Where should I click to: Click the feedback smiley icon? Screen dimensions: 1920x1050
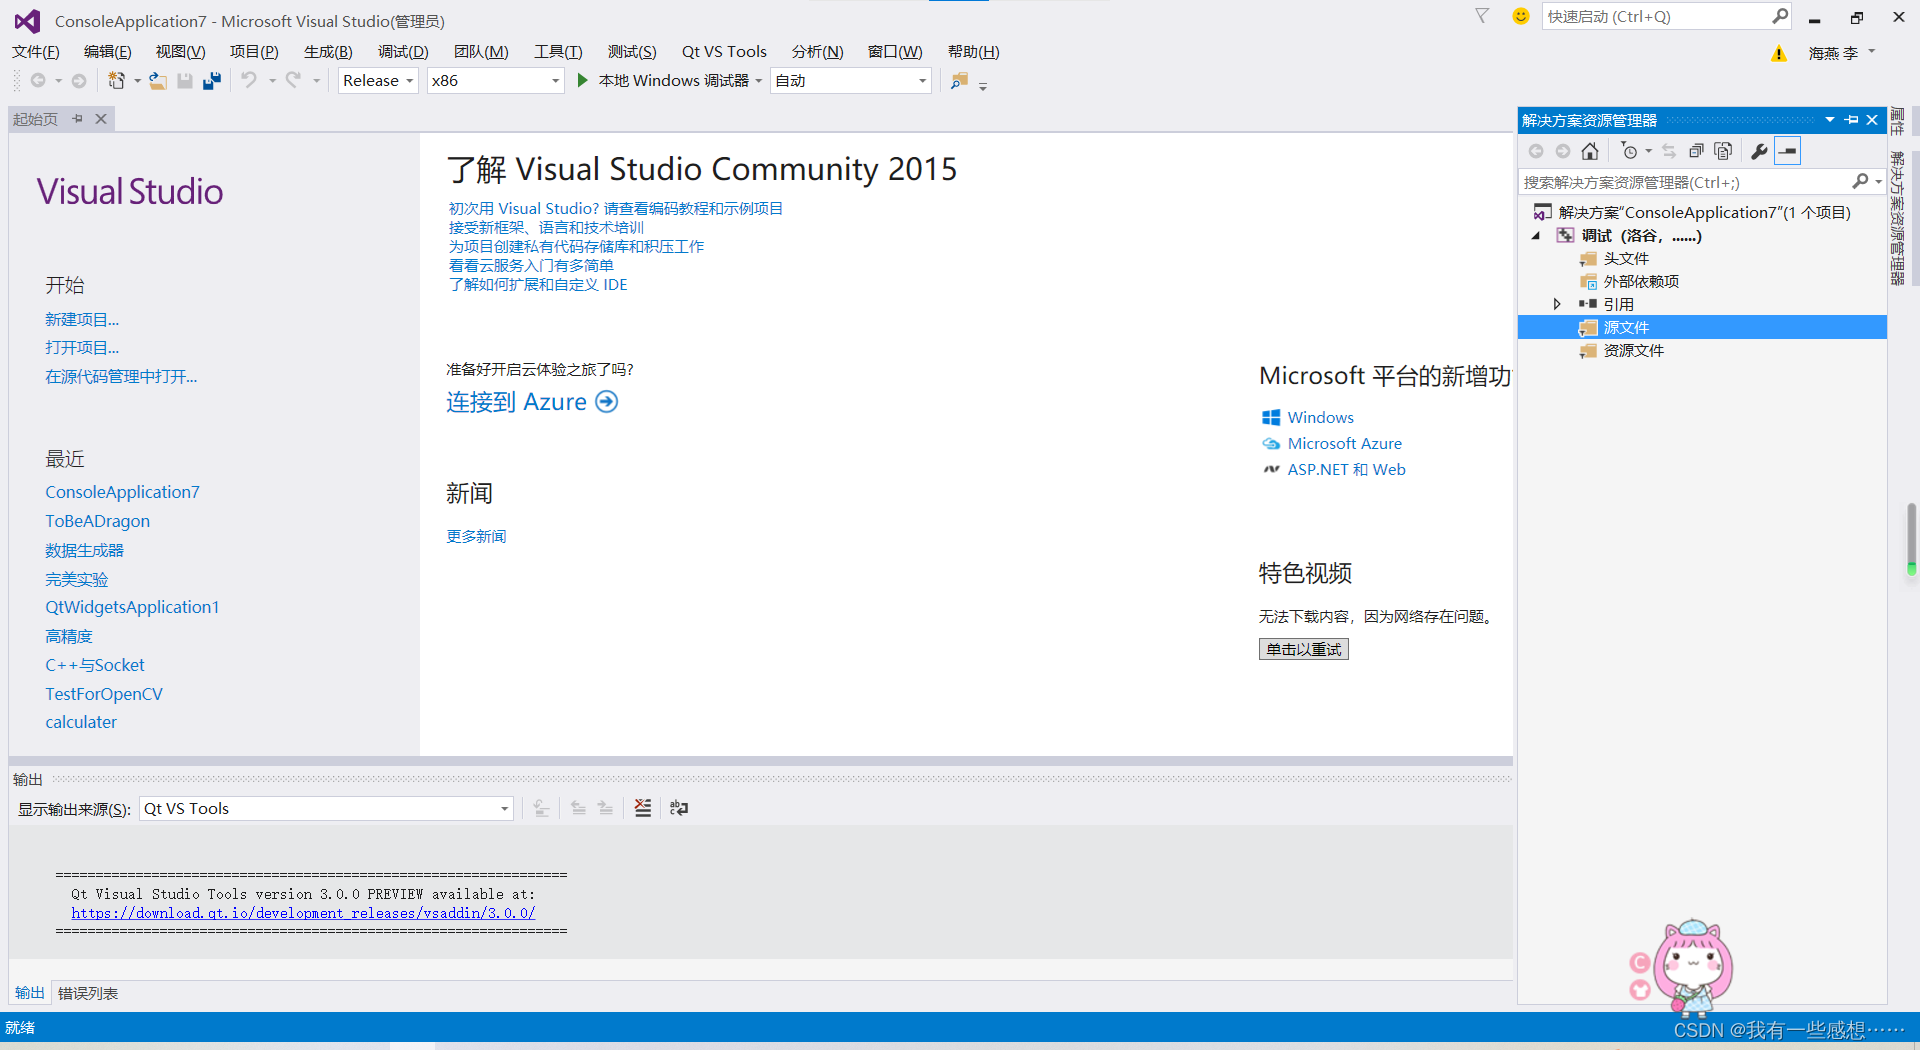coord(1521,16)
